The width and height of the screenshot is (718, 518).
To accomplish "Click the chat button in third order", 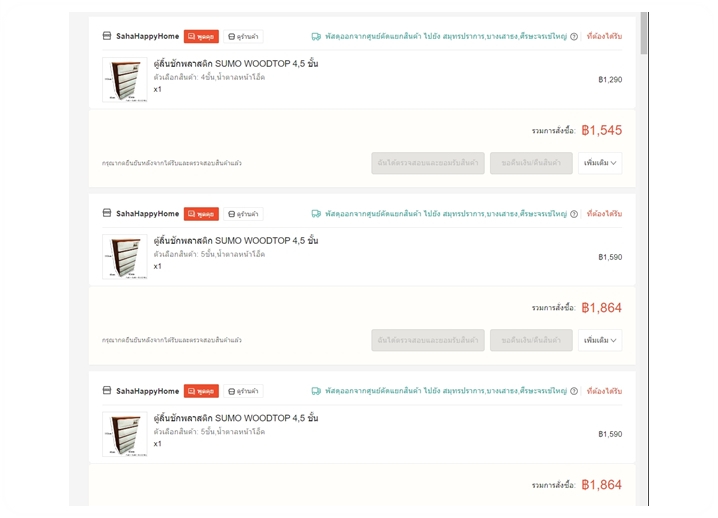I will (x=201, y=391).
